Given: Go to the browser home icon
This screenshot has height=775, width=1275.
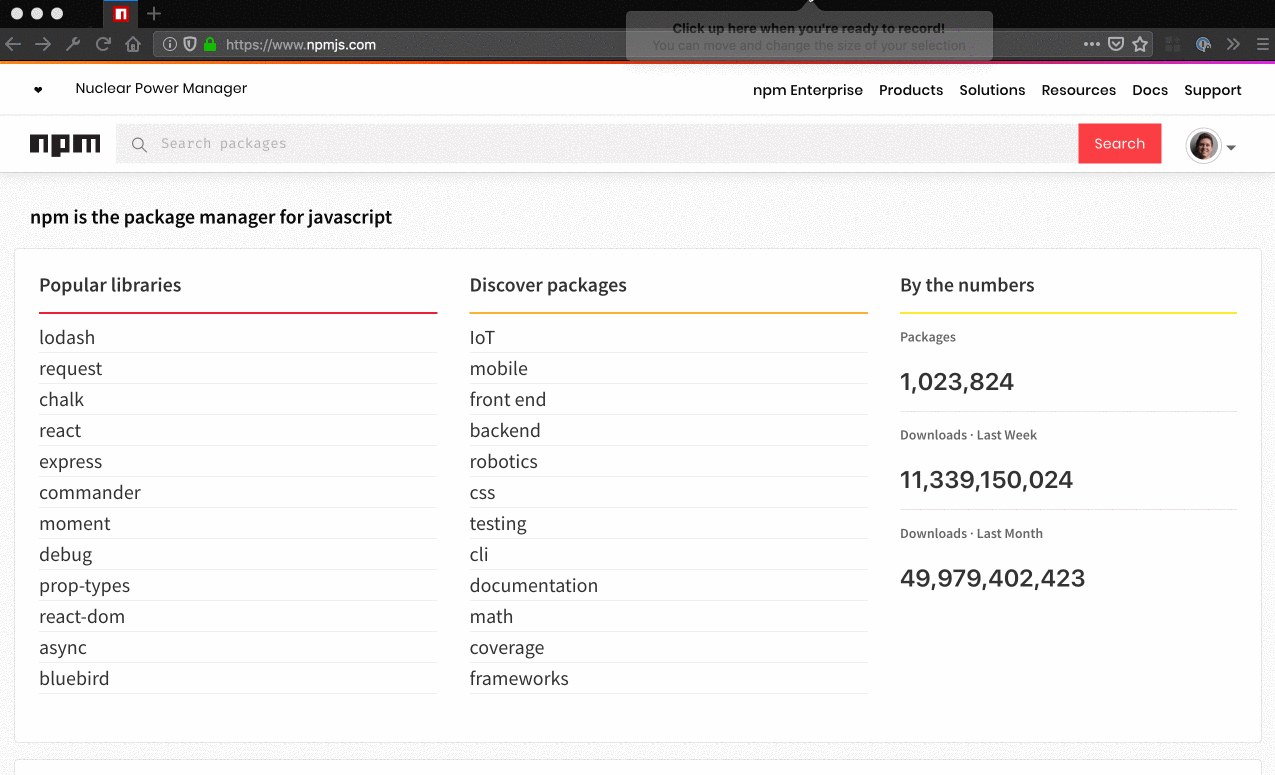Looking at the screenshot, I should tap(133, 44).
